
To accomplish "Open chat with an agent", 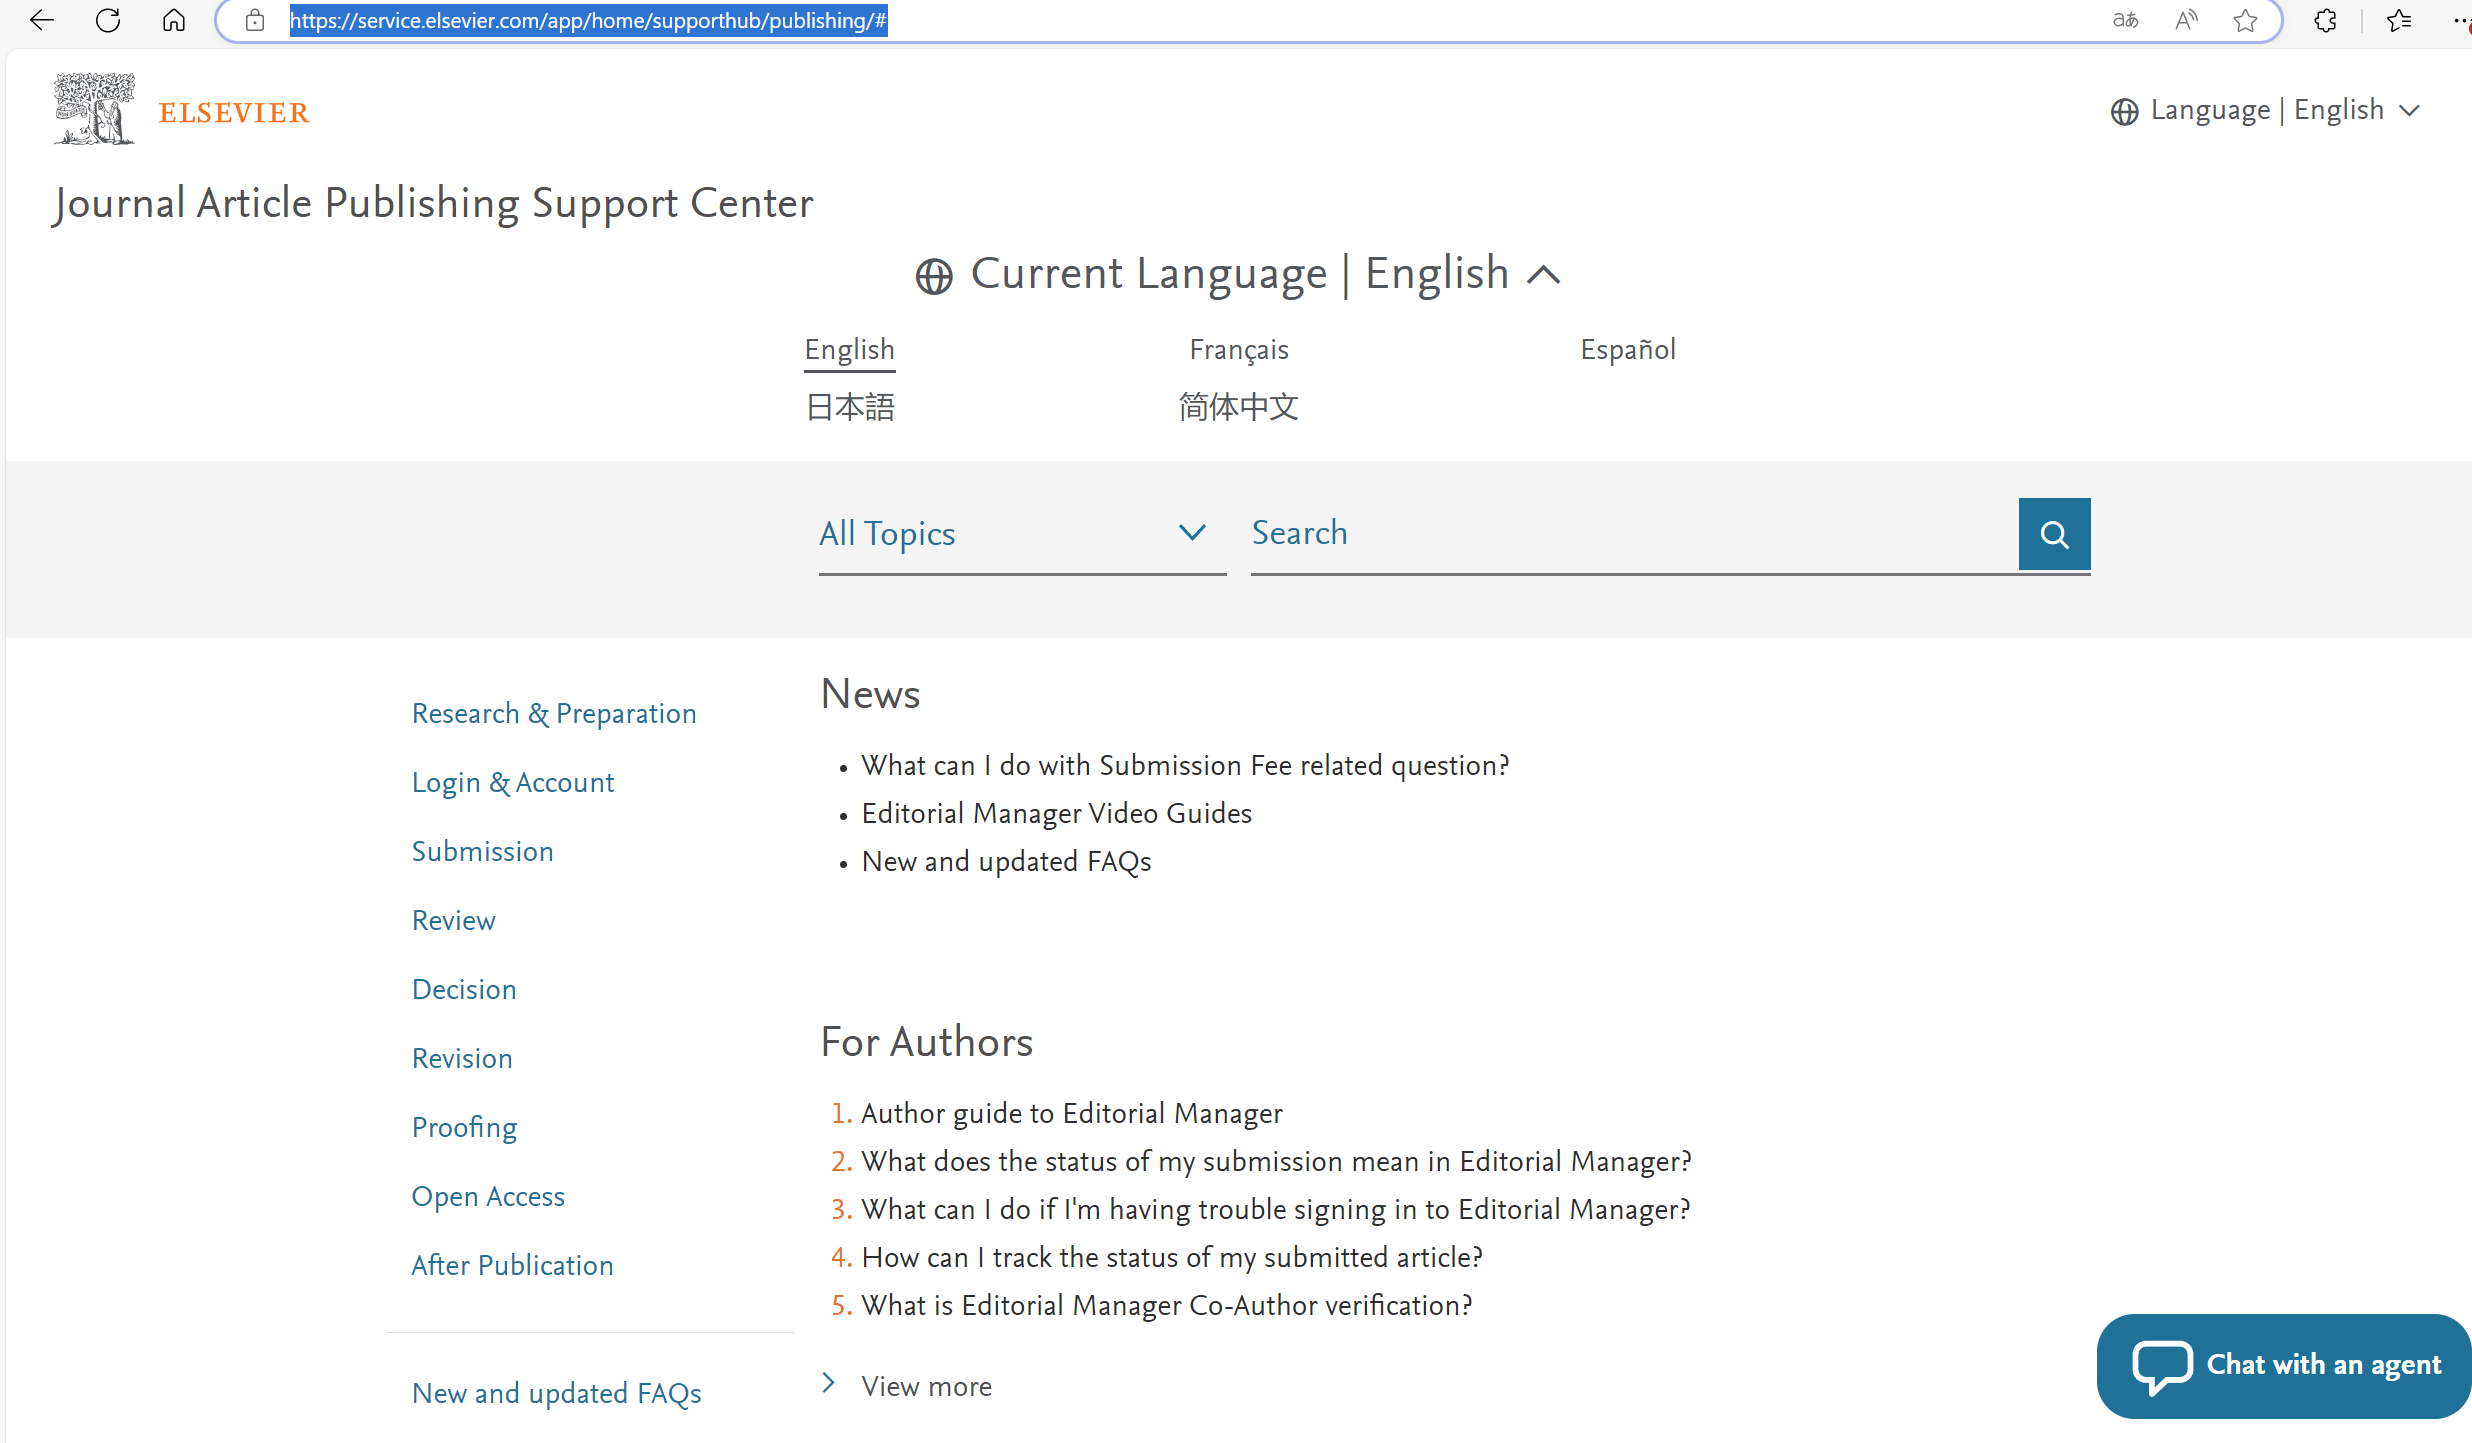I will (x=2286, y=1365).
